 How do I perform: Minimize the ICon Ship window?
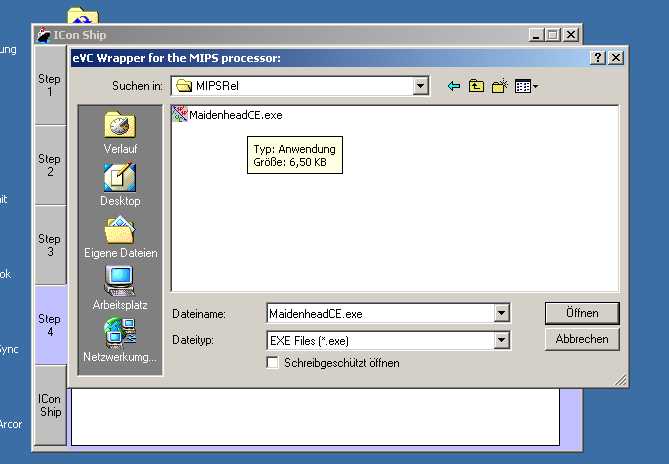coord(536,35)
